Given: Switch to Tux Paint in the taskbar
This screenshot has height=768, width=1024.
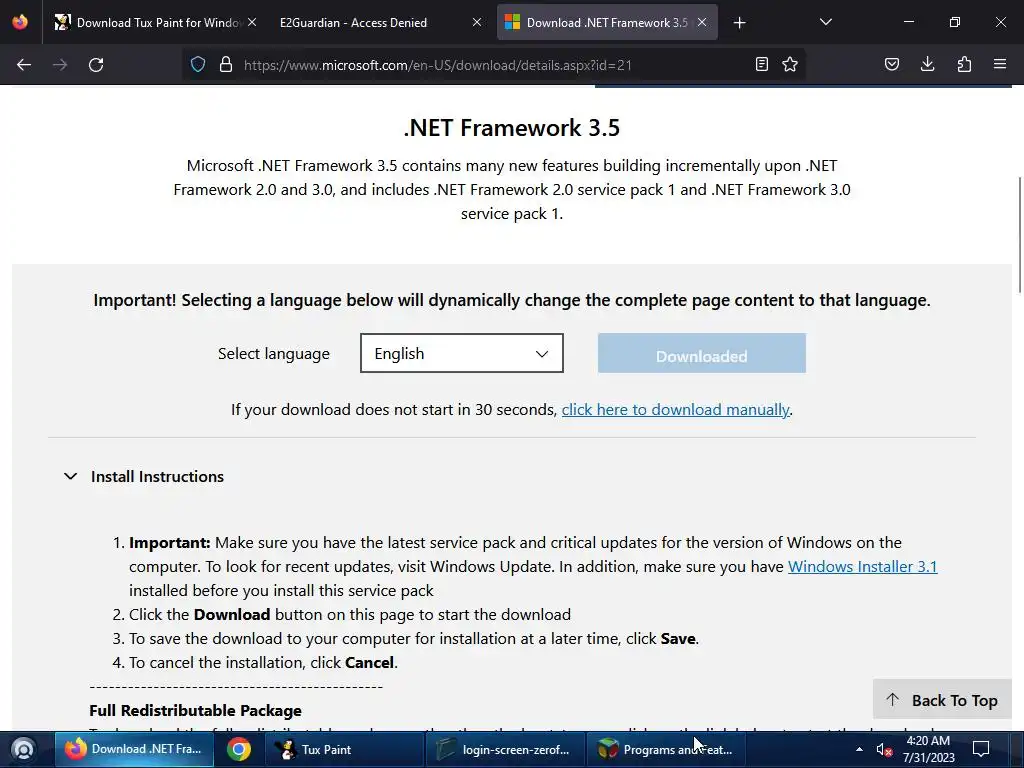Looking at the screenshot, I should point(344,749).
